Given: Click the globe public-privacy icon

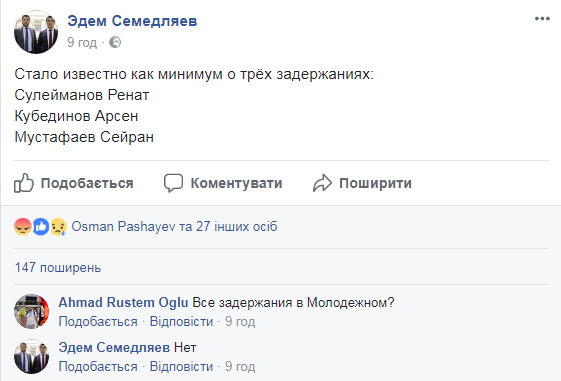Looking at the screenshot, I should tap(115, 42).
